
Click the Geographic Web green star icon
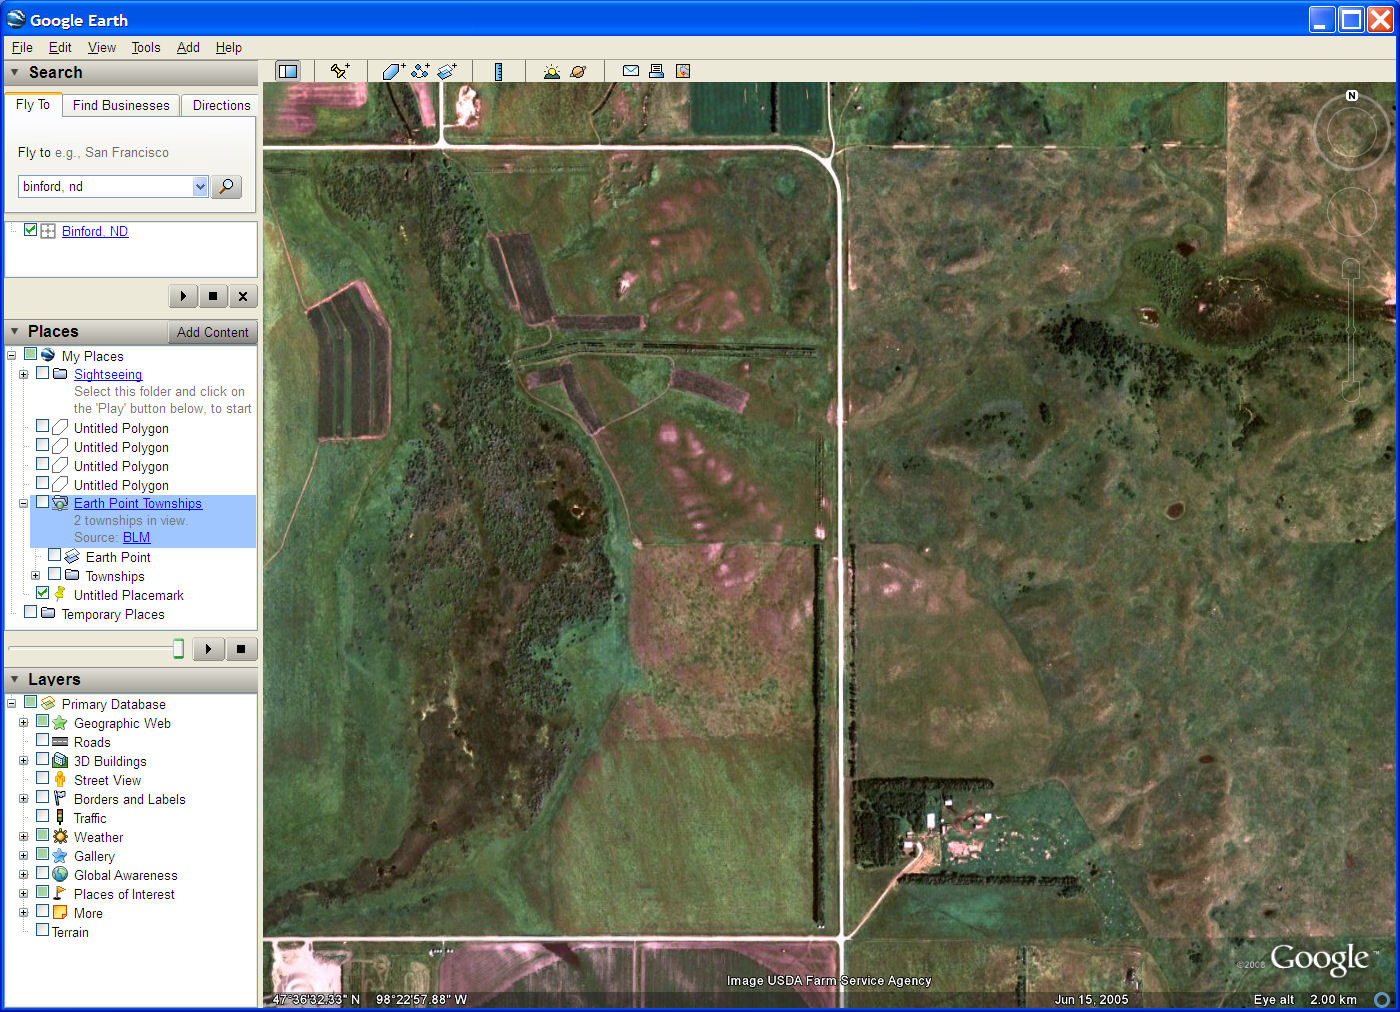60,723
